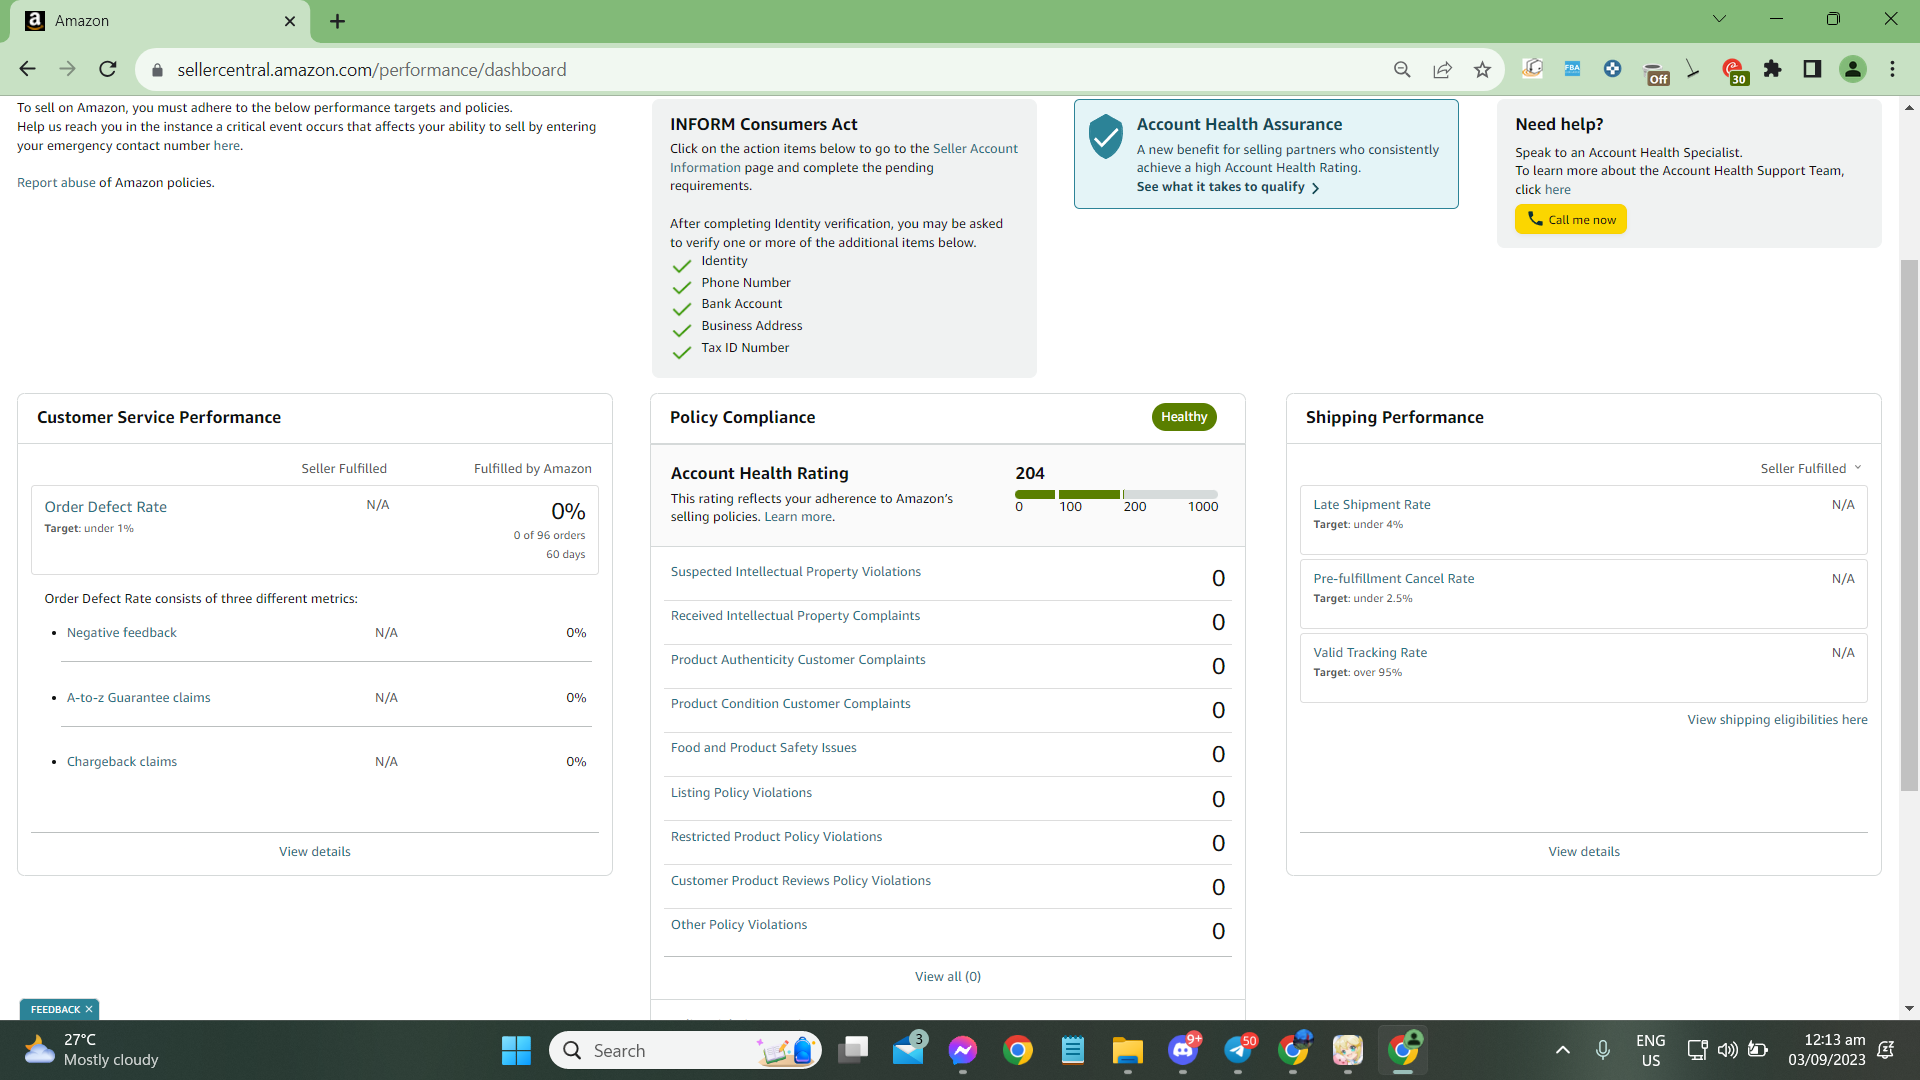Open the Order Defect Rate metric
The width and height of the screenshot is (1920, 1080).
[x=105, y=507]
